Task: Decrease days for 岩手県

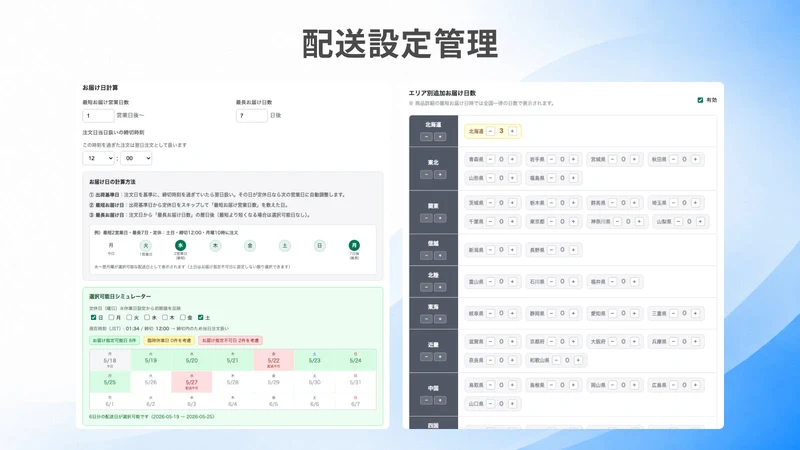Action: pyautogui.click(x=552, y=159)
